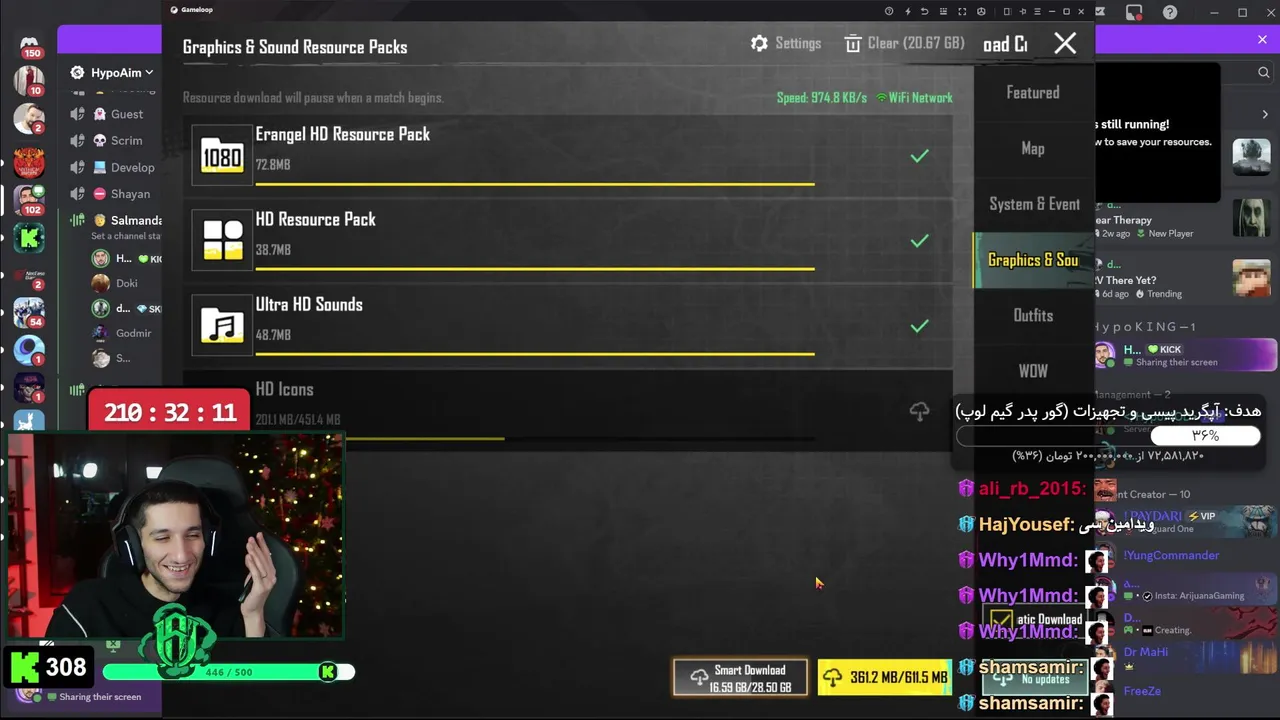Toggle Gameloop side panel icon
Viewport: 1280px width, 720px height.
1007,12
